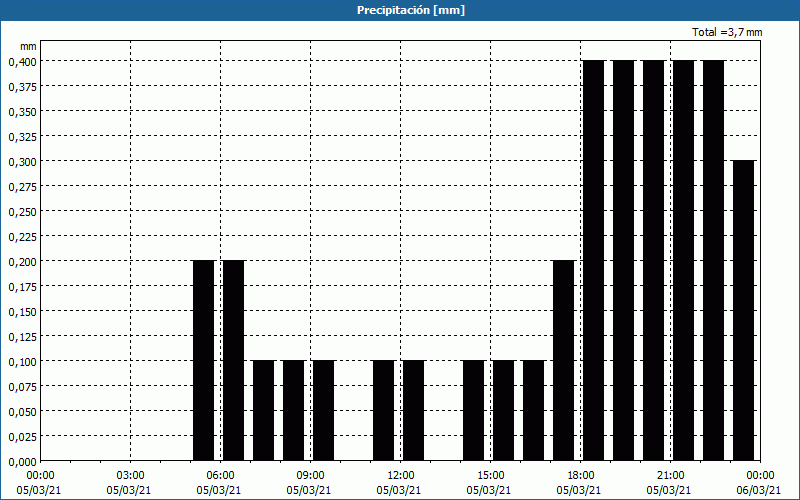The height and width of the screenshot is (500, 800).
Task: Select the 0,250 y-axis label
Action: 22,212
